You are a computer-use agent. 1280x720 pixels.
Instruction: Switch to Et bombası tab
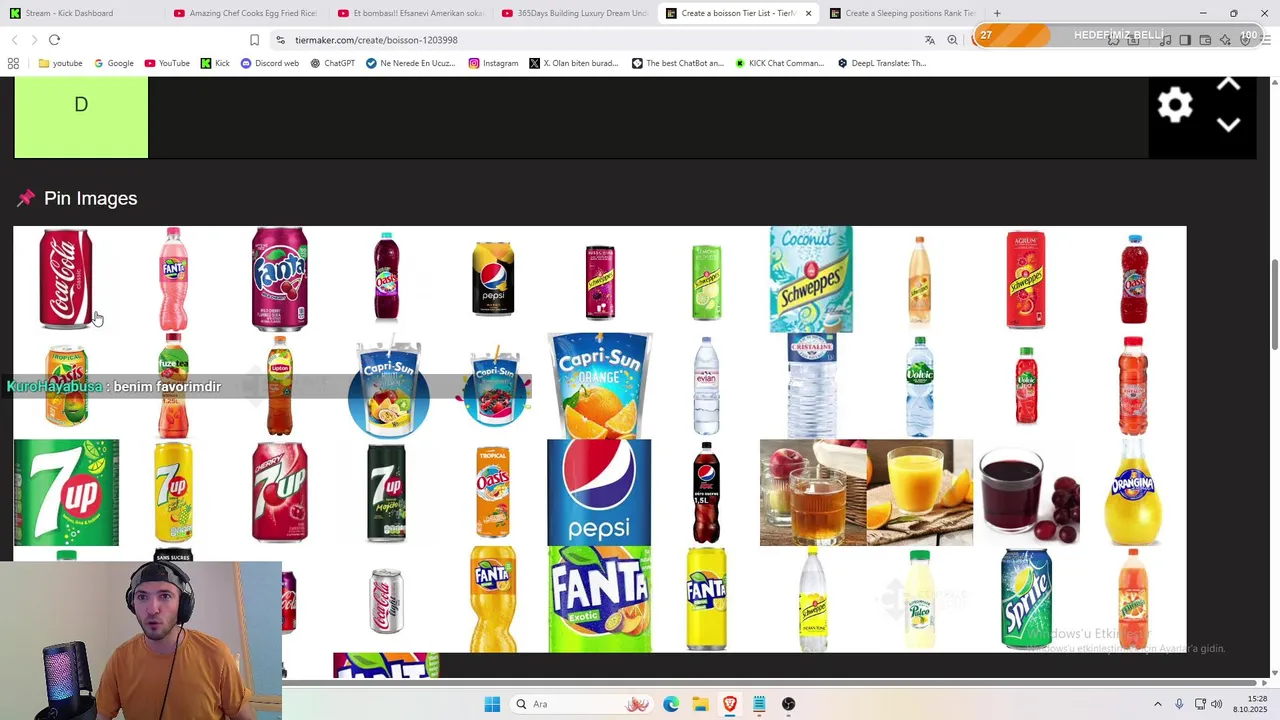(x=410, y=13)
